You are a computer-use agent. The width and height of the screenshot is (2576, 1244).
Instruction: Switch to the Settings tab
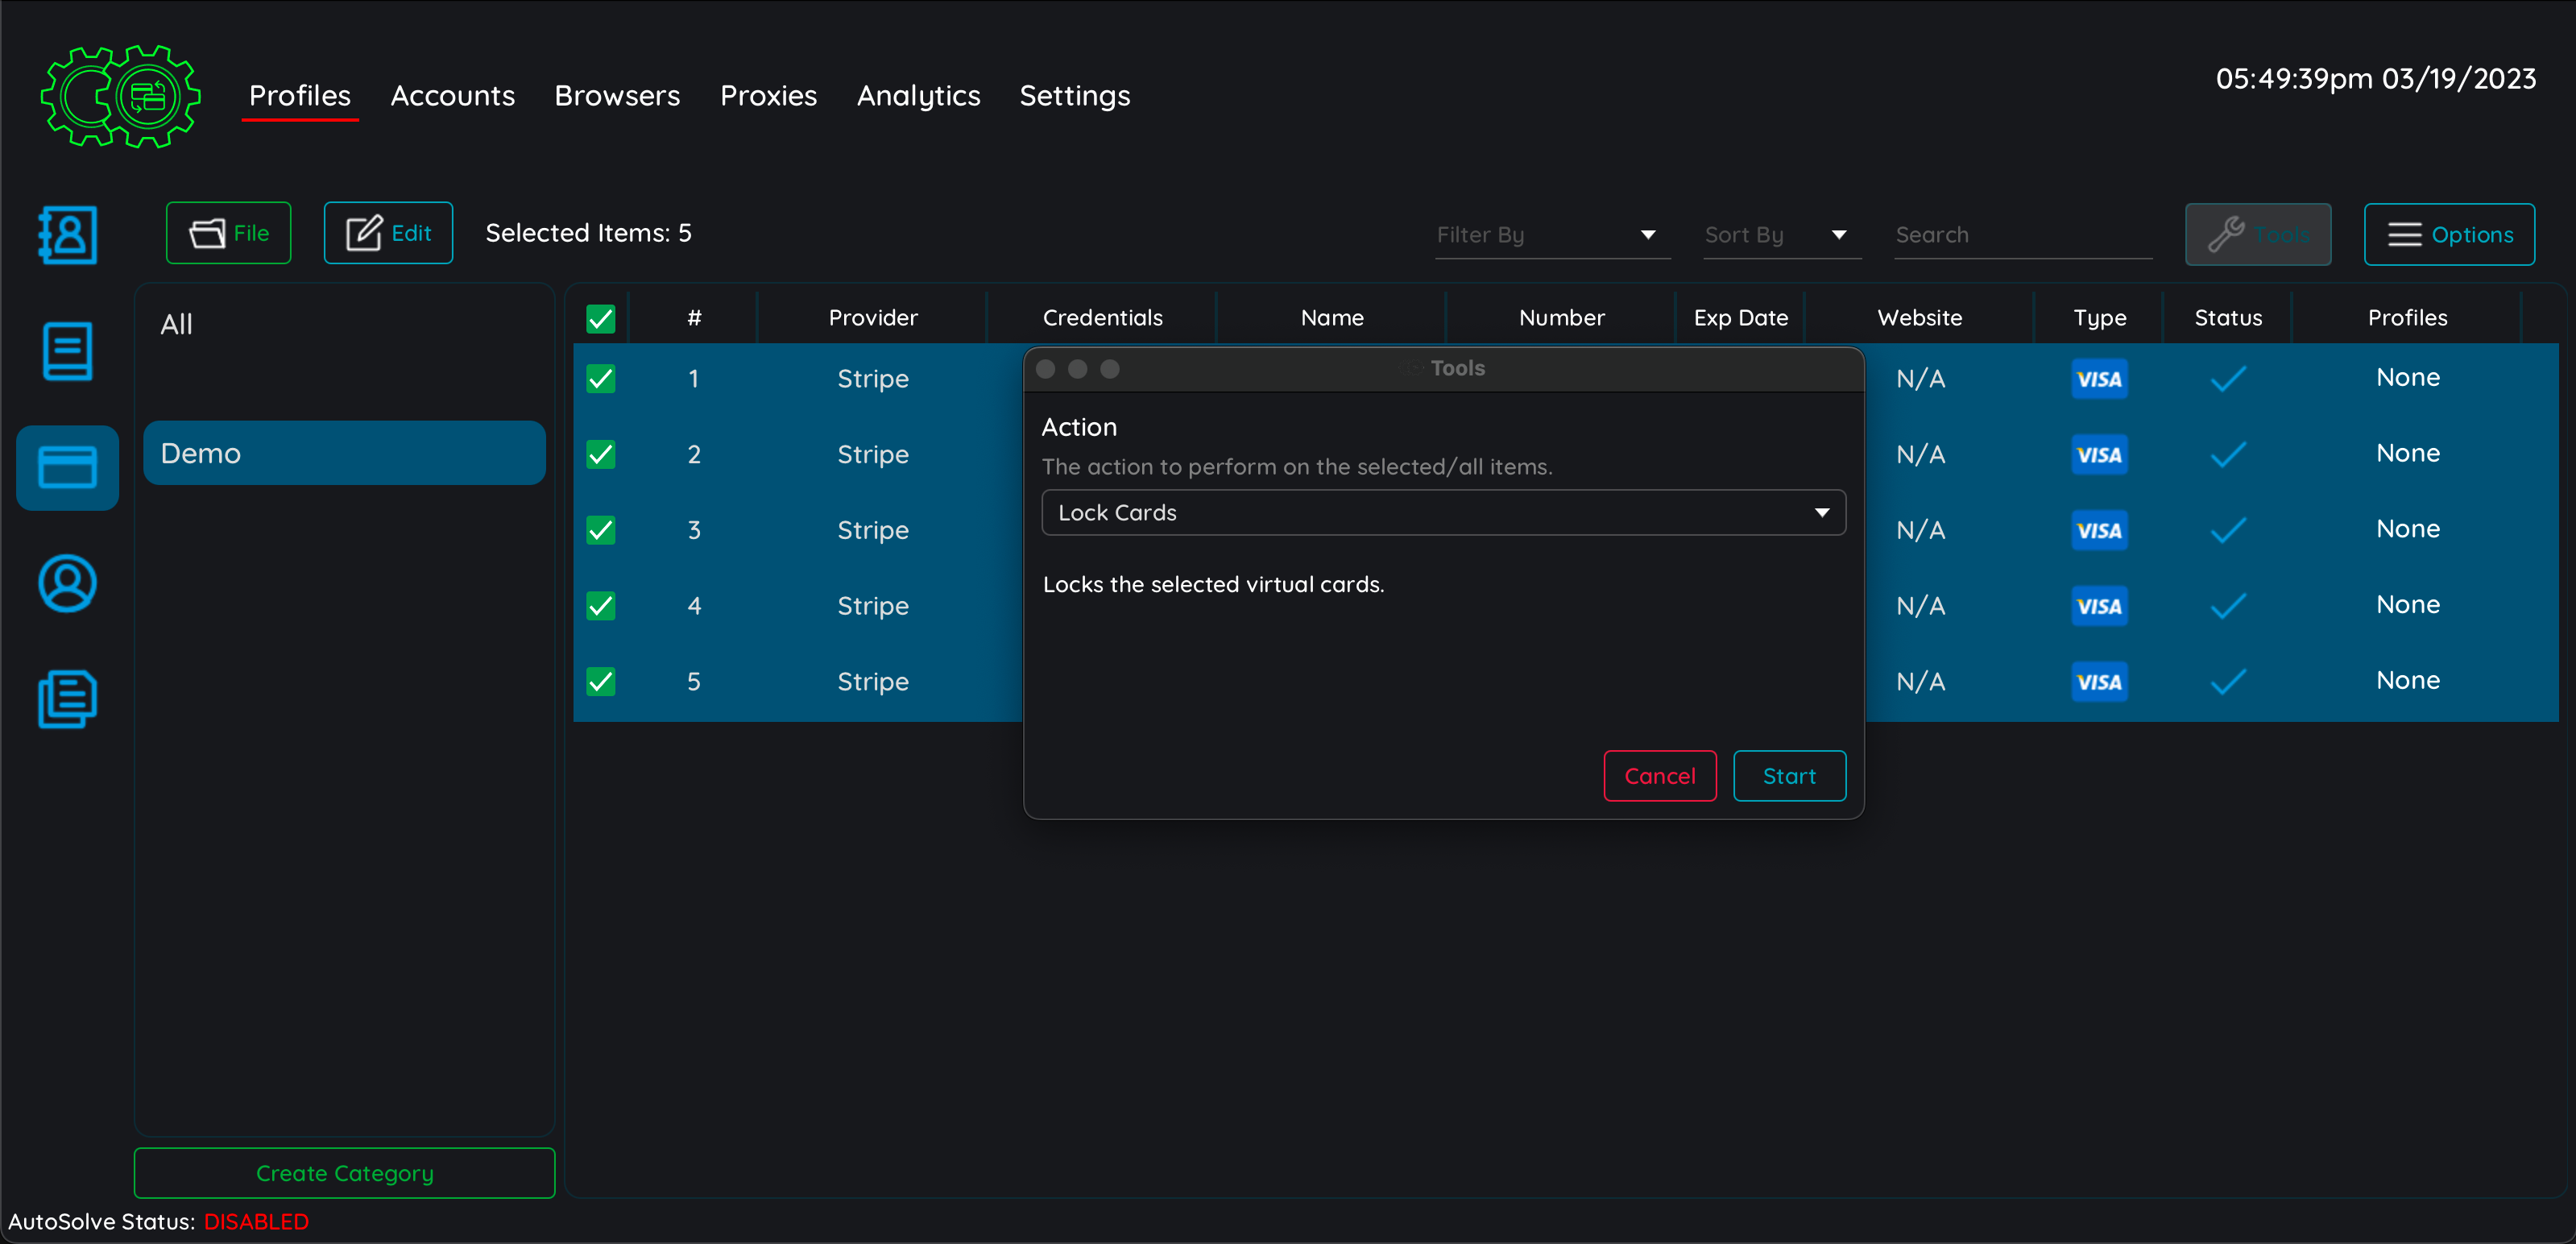point(1075,96)
